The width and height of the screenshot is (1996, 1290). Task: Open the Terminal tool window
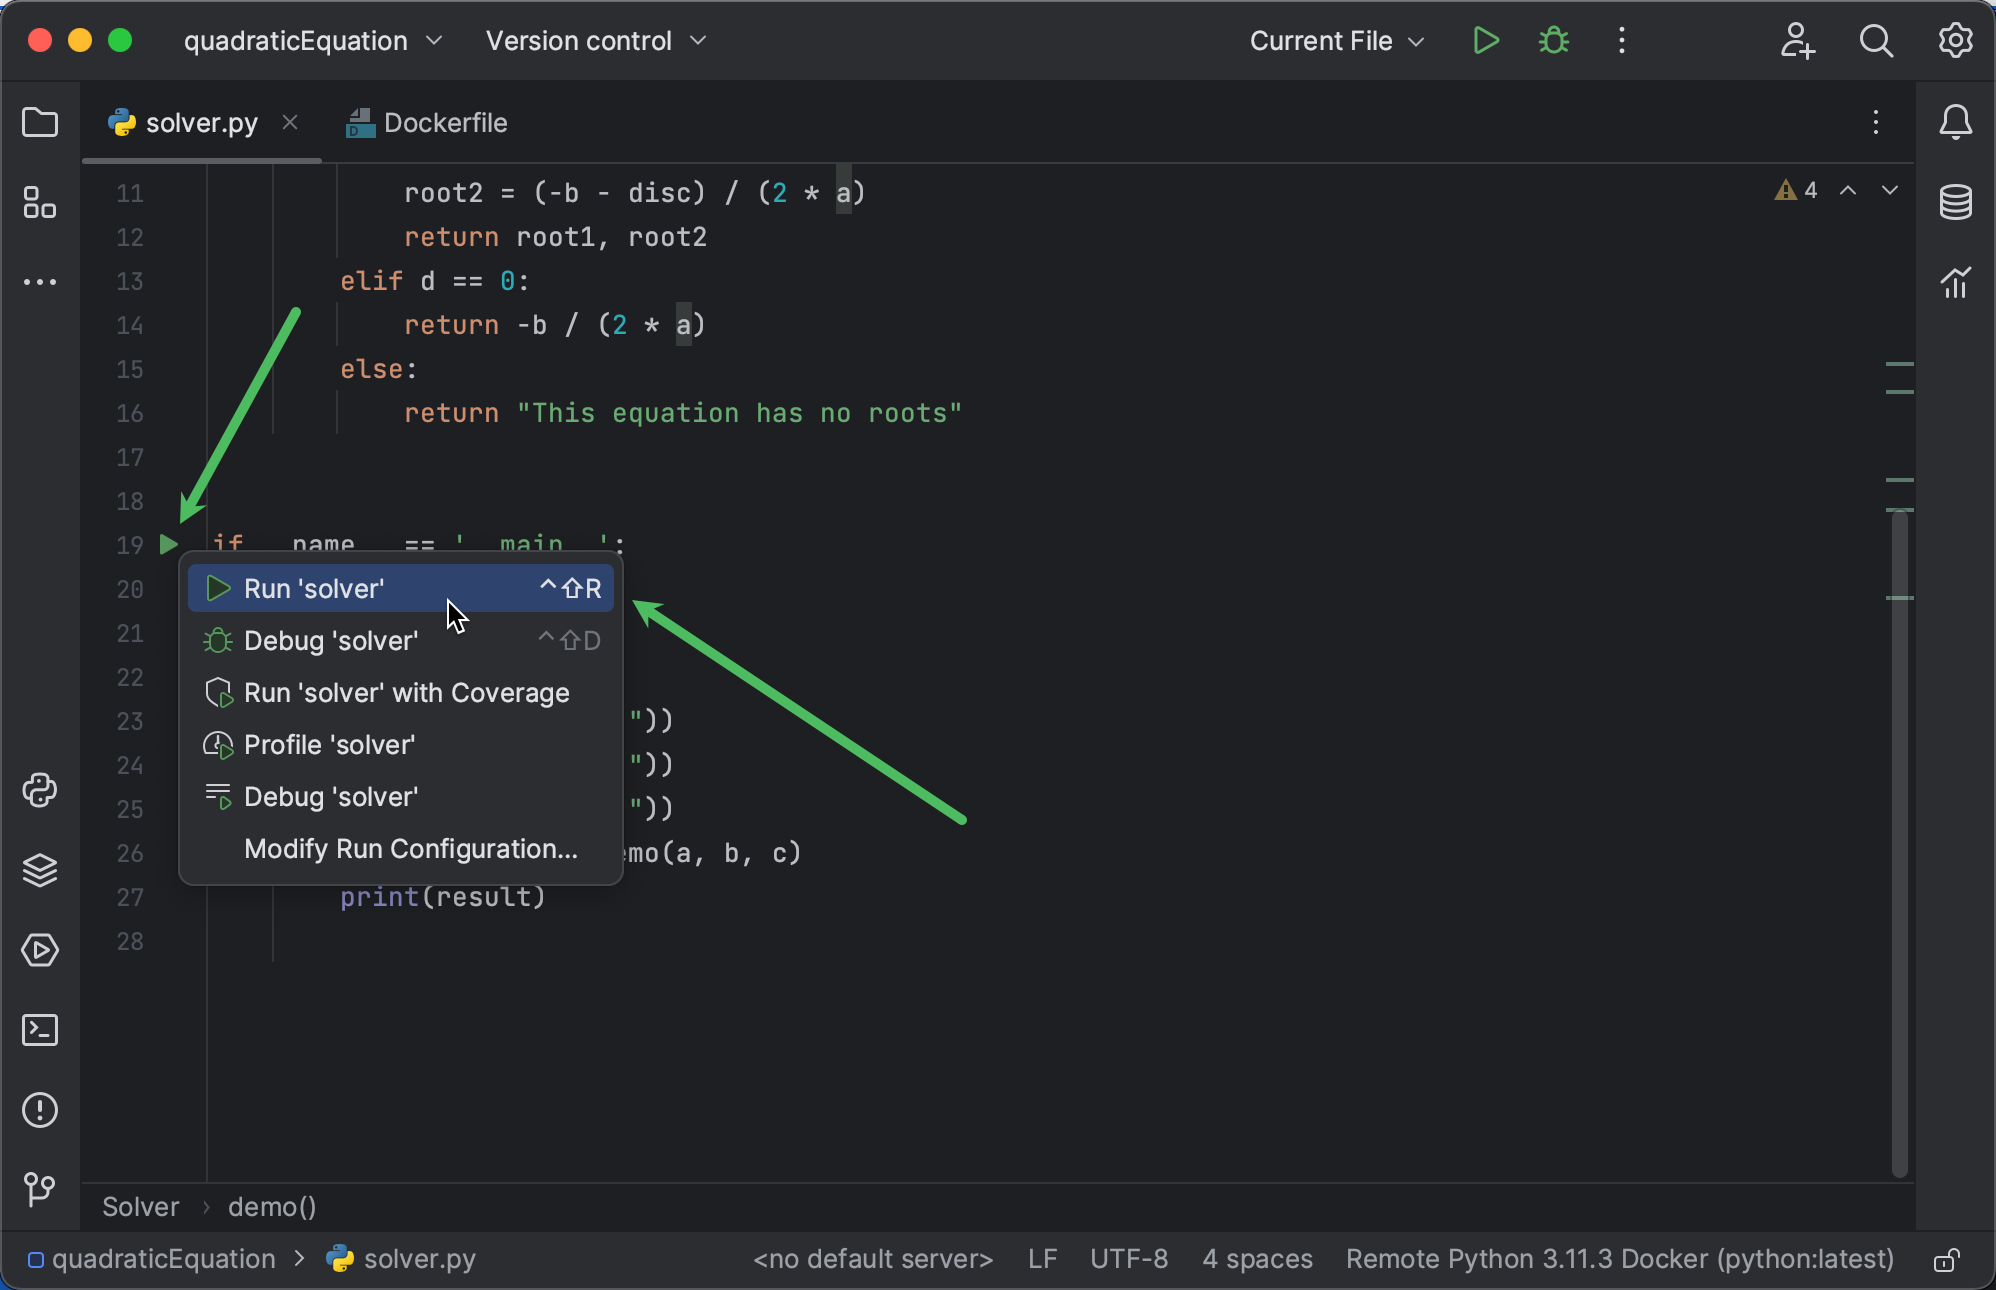click(39, 1031)
